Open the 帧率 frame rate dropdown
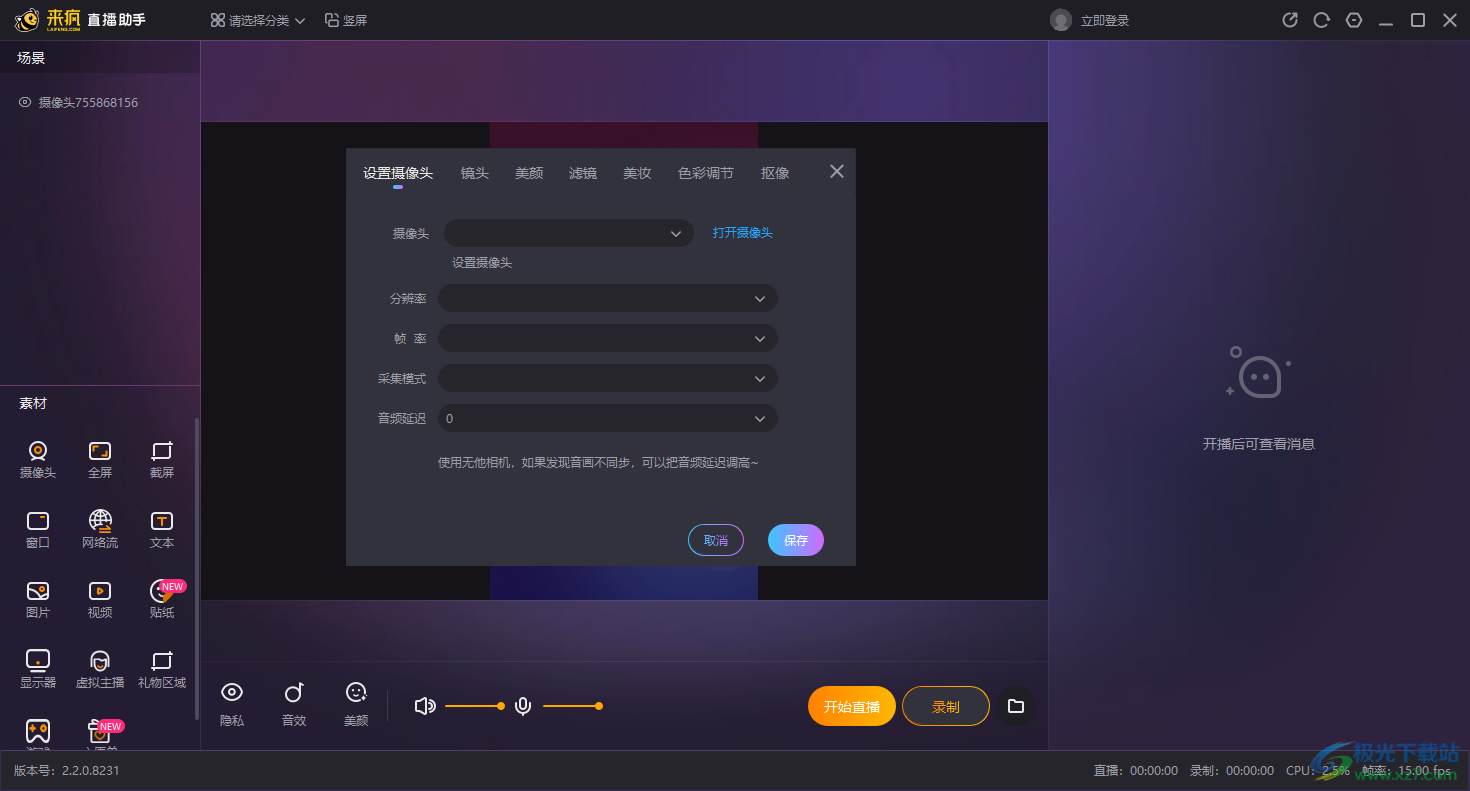This screenshot has width=1470, height=791. [x=608, y=338]
